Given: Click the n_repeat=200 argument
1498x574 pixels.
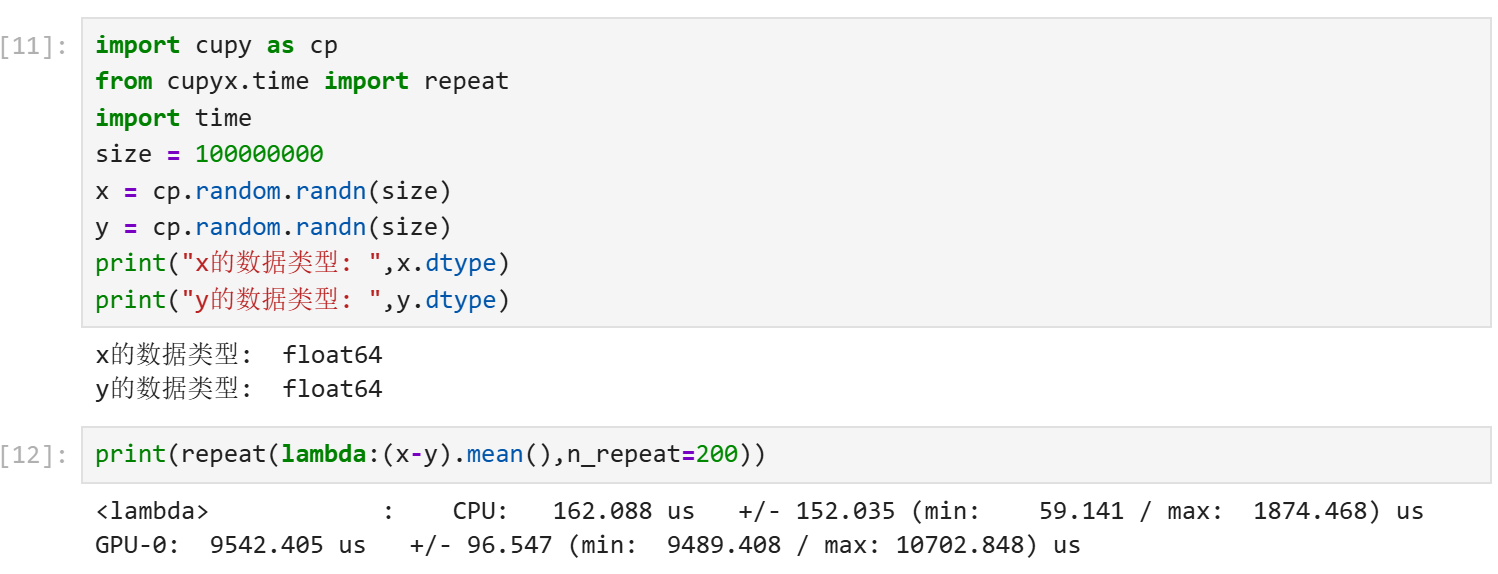Looking at the screenshot, I should (652, 455).
